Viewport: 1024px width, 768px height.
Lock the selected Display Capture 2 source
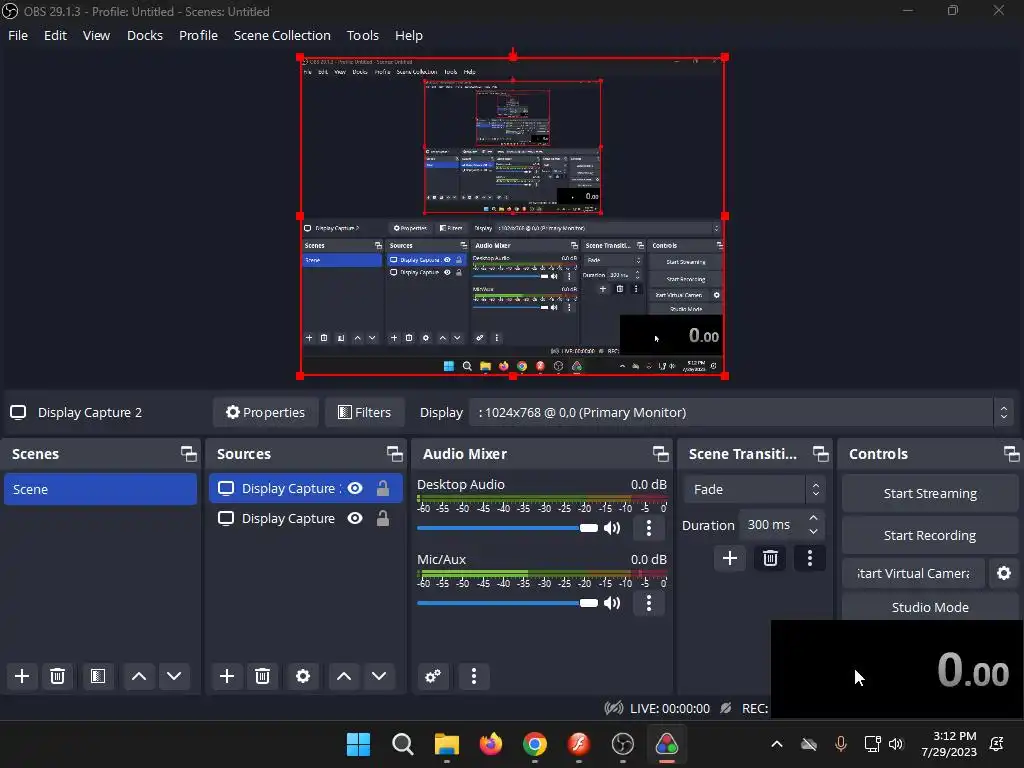tap(383, 488)
